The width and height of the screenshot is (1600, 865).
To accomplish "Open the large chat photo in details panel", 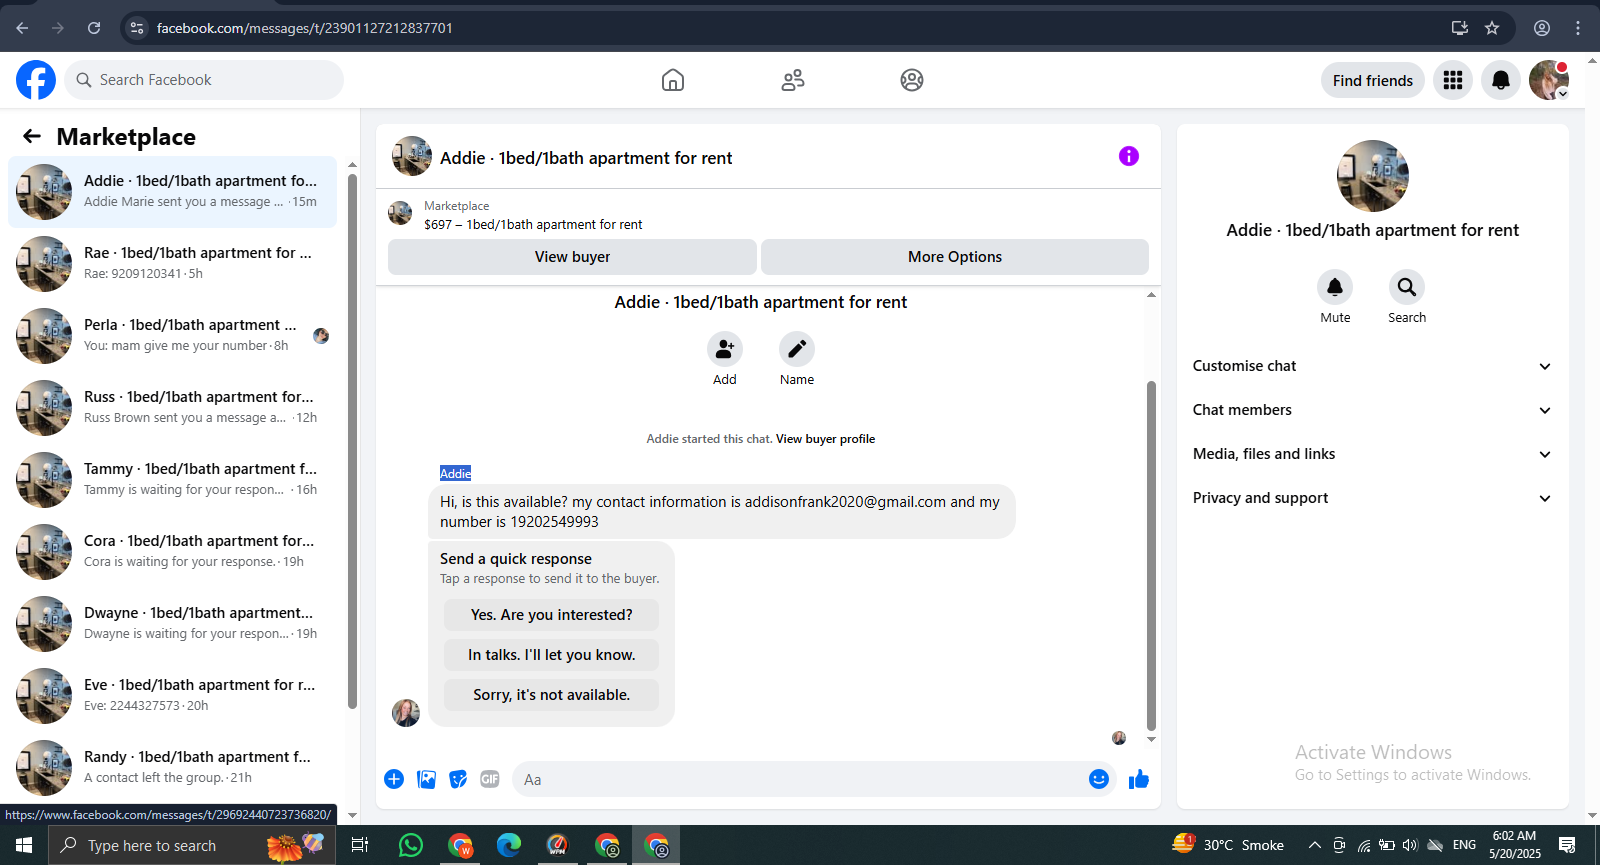I will click(1373, 176).
